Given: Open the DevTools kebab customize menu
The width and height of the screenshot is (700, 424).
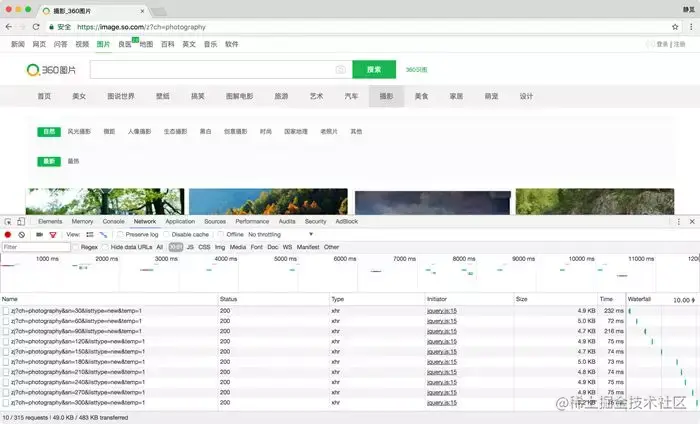Looking at the screenshot, I should tap(679, 221).
